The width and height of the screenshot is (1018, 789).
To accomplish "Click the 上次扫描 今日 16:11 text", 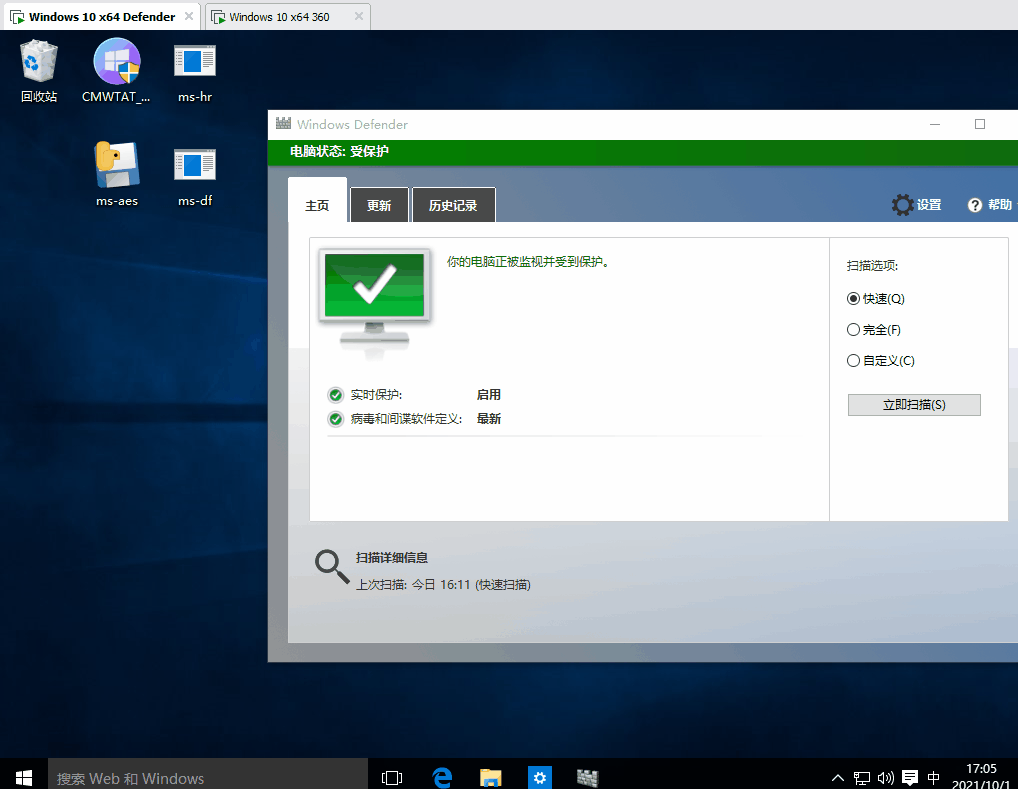I will coord(443,584).
